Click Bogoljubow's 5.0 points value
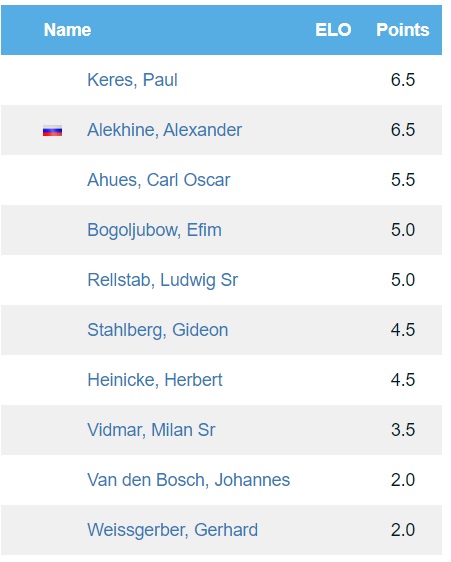The height and width of the screenshot is (562, 451). tap(403, 230)
